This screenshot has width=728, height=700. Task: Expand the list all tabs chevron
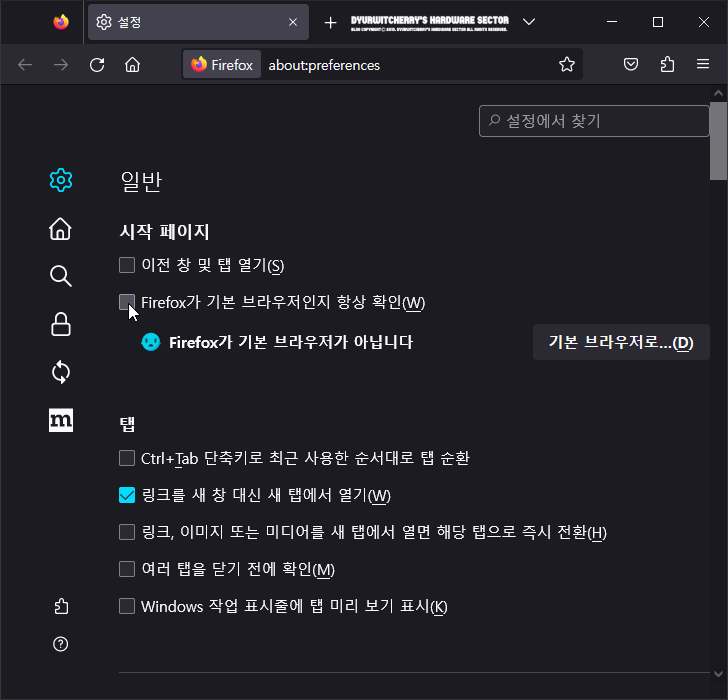(x=529, y=22)
